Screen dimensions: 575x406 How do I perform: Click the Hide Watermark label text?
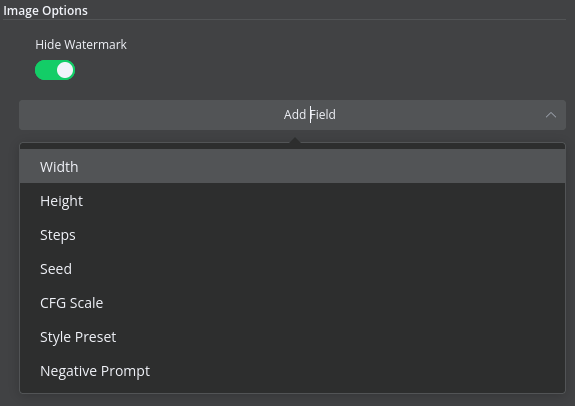pyautogui.click(x=81, y=44)
